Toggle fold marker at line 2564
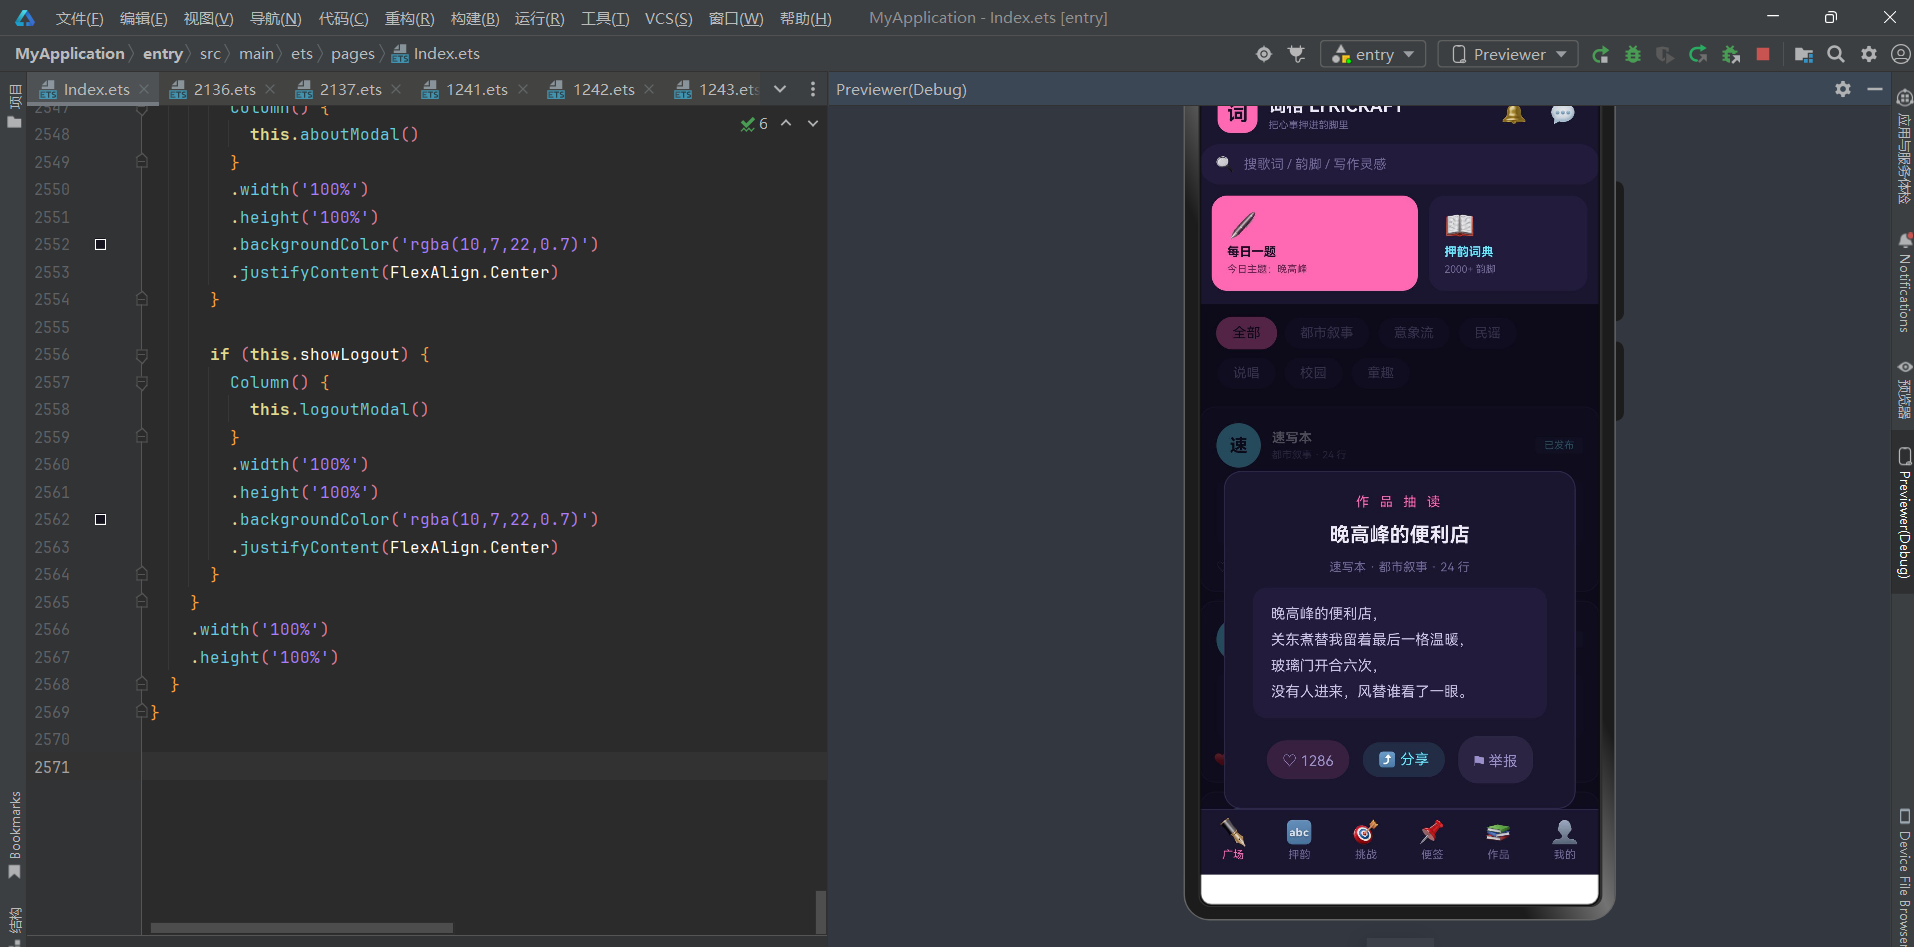The width and height of the screenshot is (1914, 947). point(142,574)
